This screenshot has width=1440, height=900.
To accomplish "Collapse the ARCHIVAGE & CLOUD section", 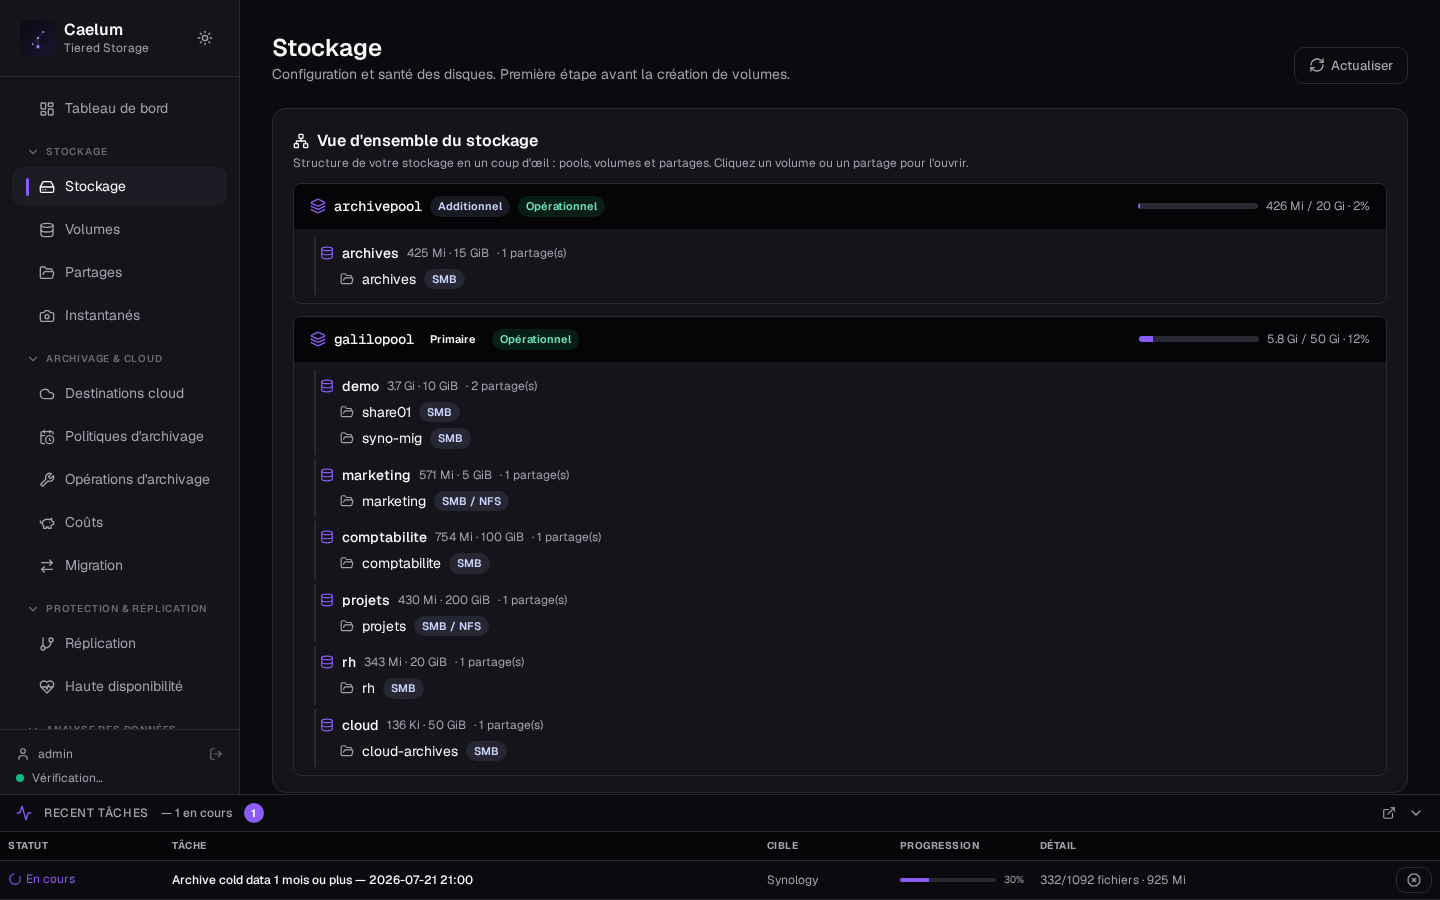I will [33, 359].
